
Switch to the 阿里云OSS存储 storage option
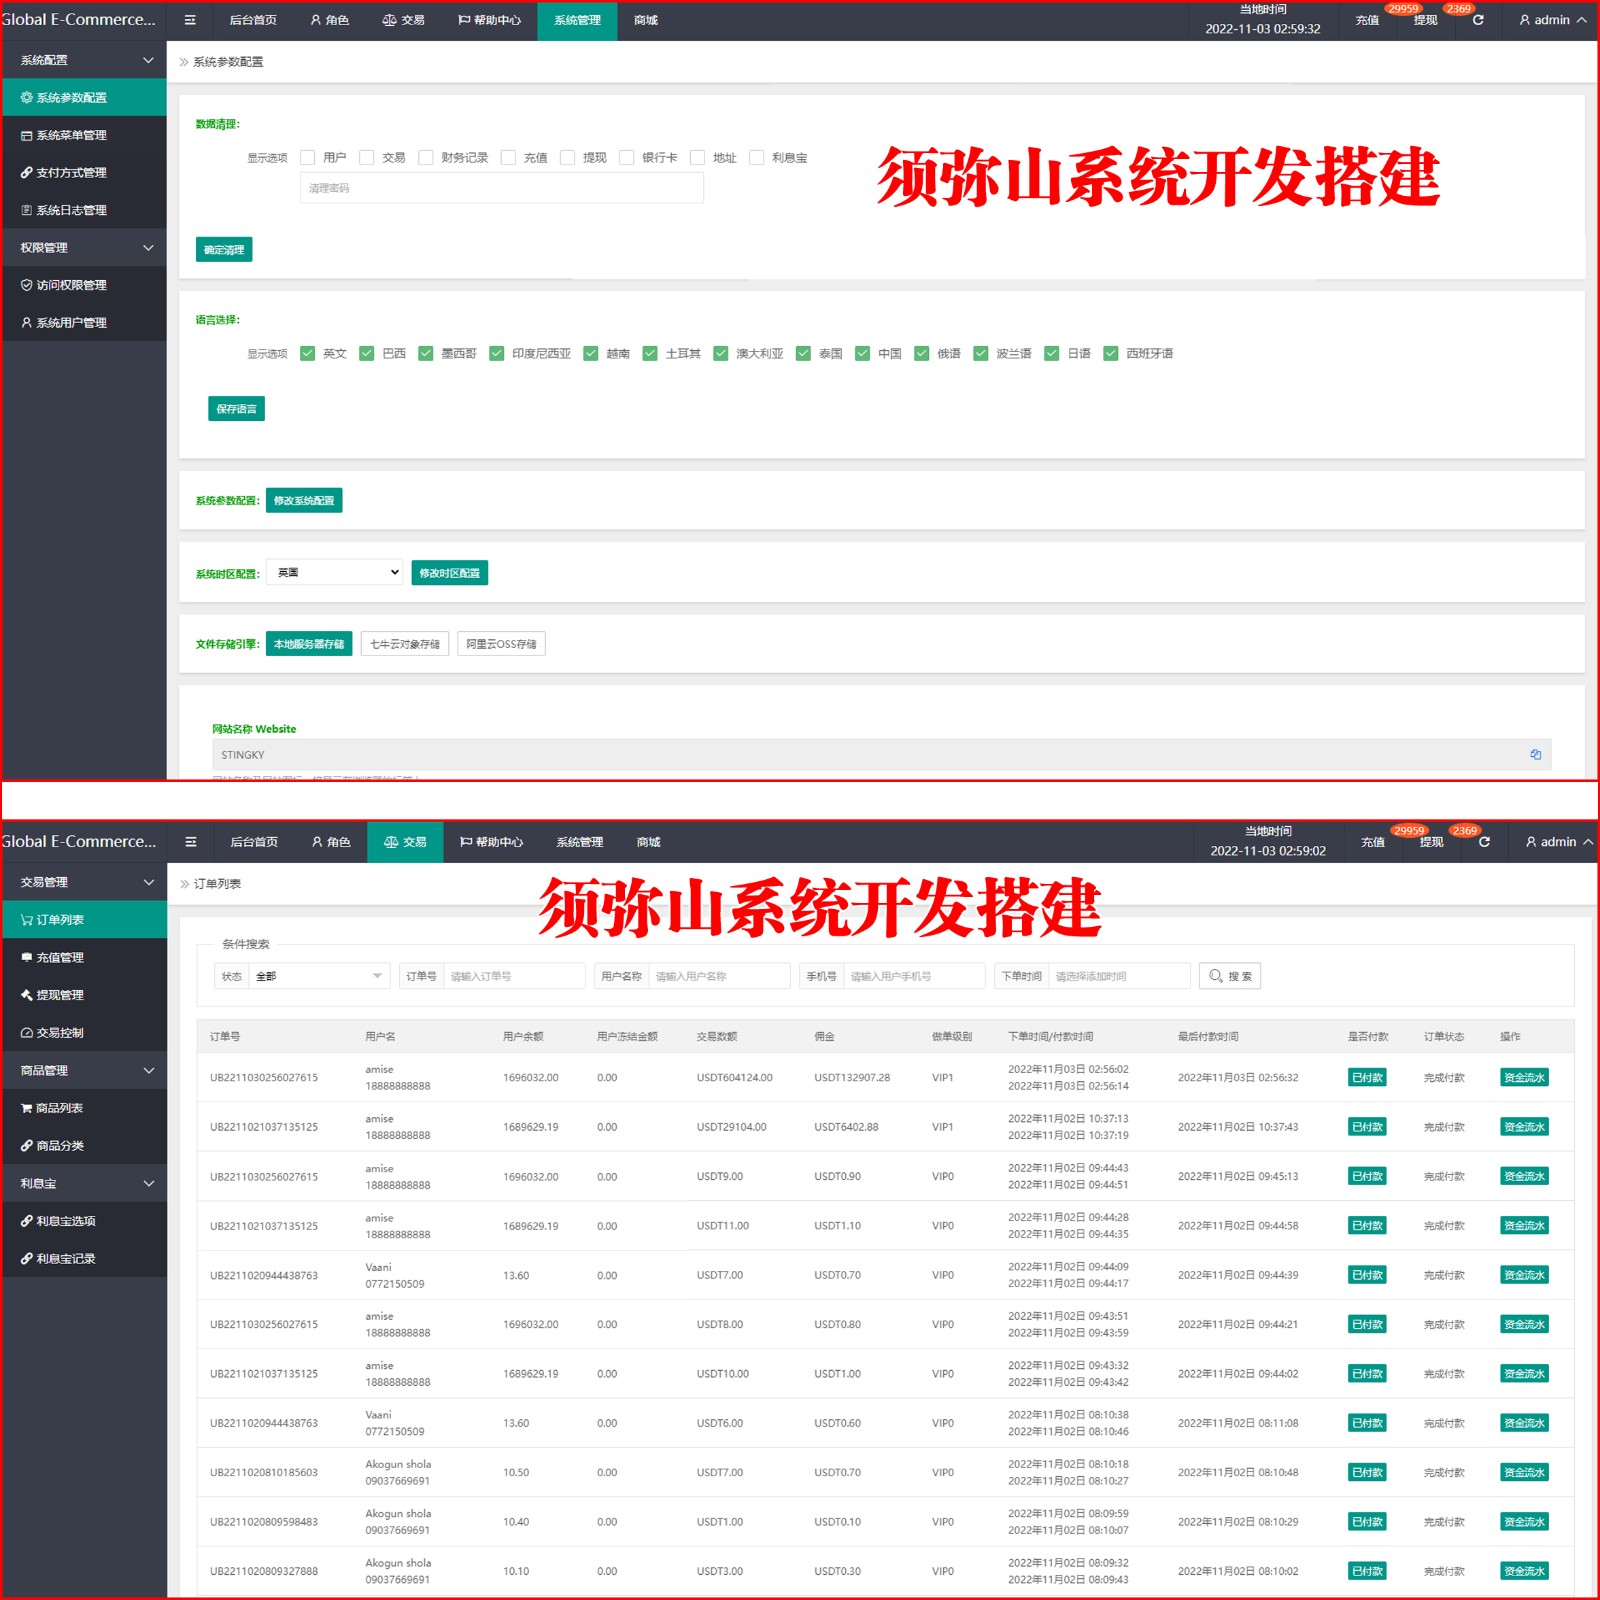coord(501,644)
